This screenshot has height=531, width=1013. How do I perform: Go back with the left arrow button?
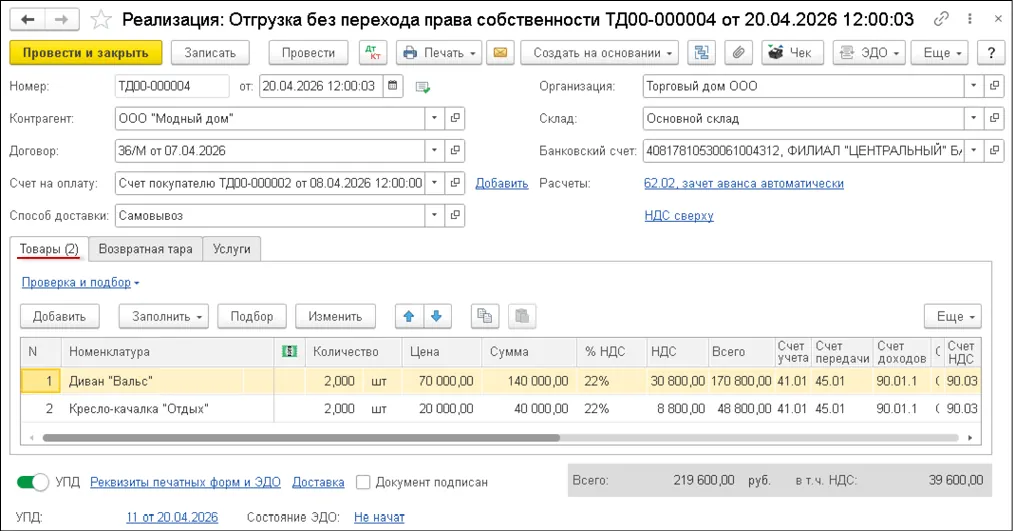[28, 19]
